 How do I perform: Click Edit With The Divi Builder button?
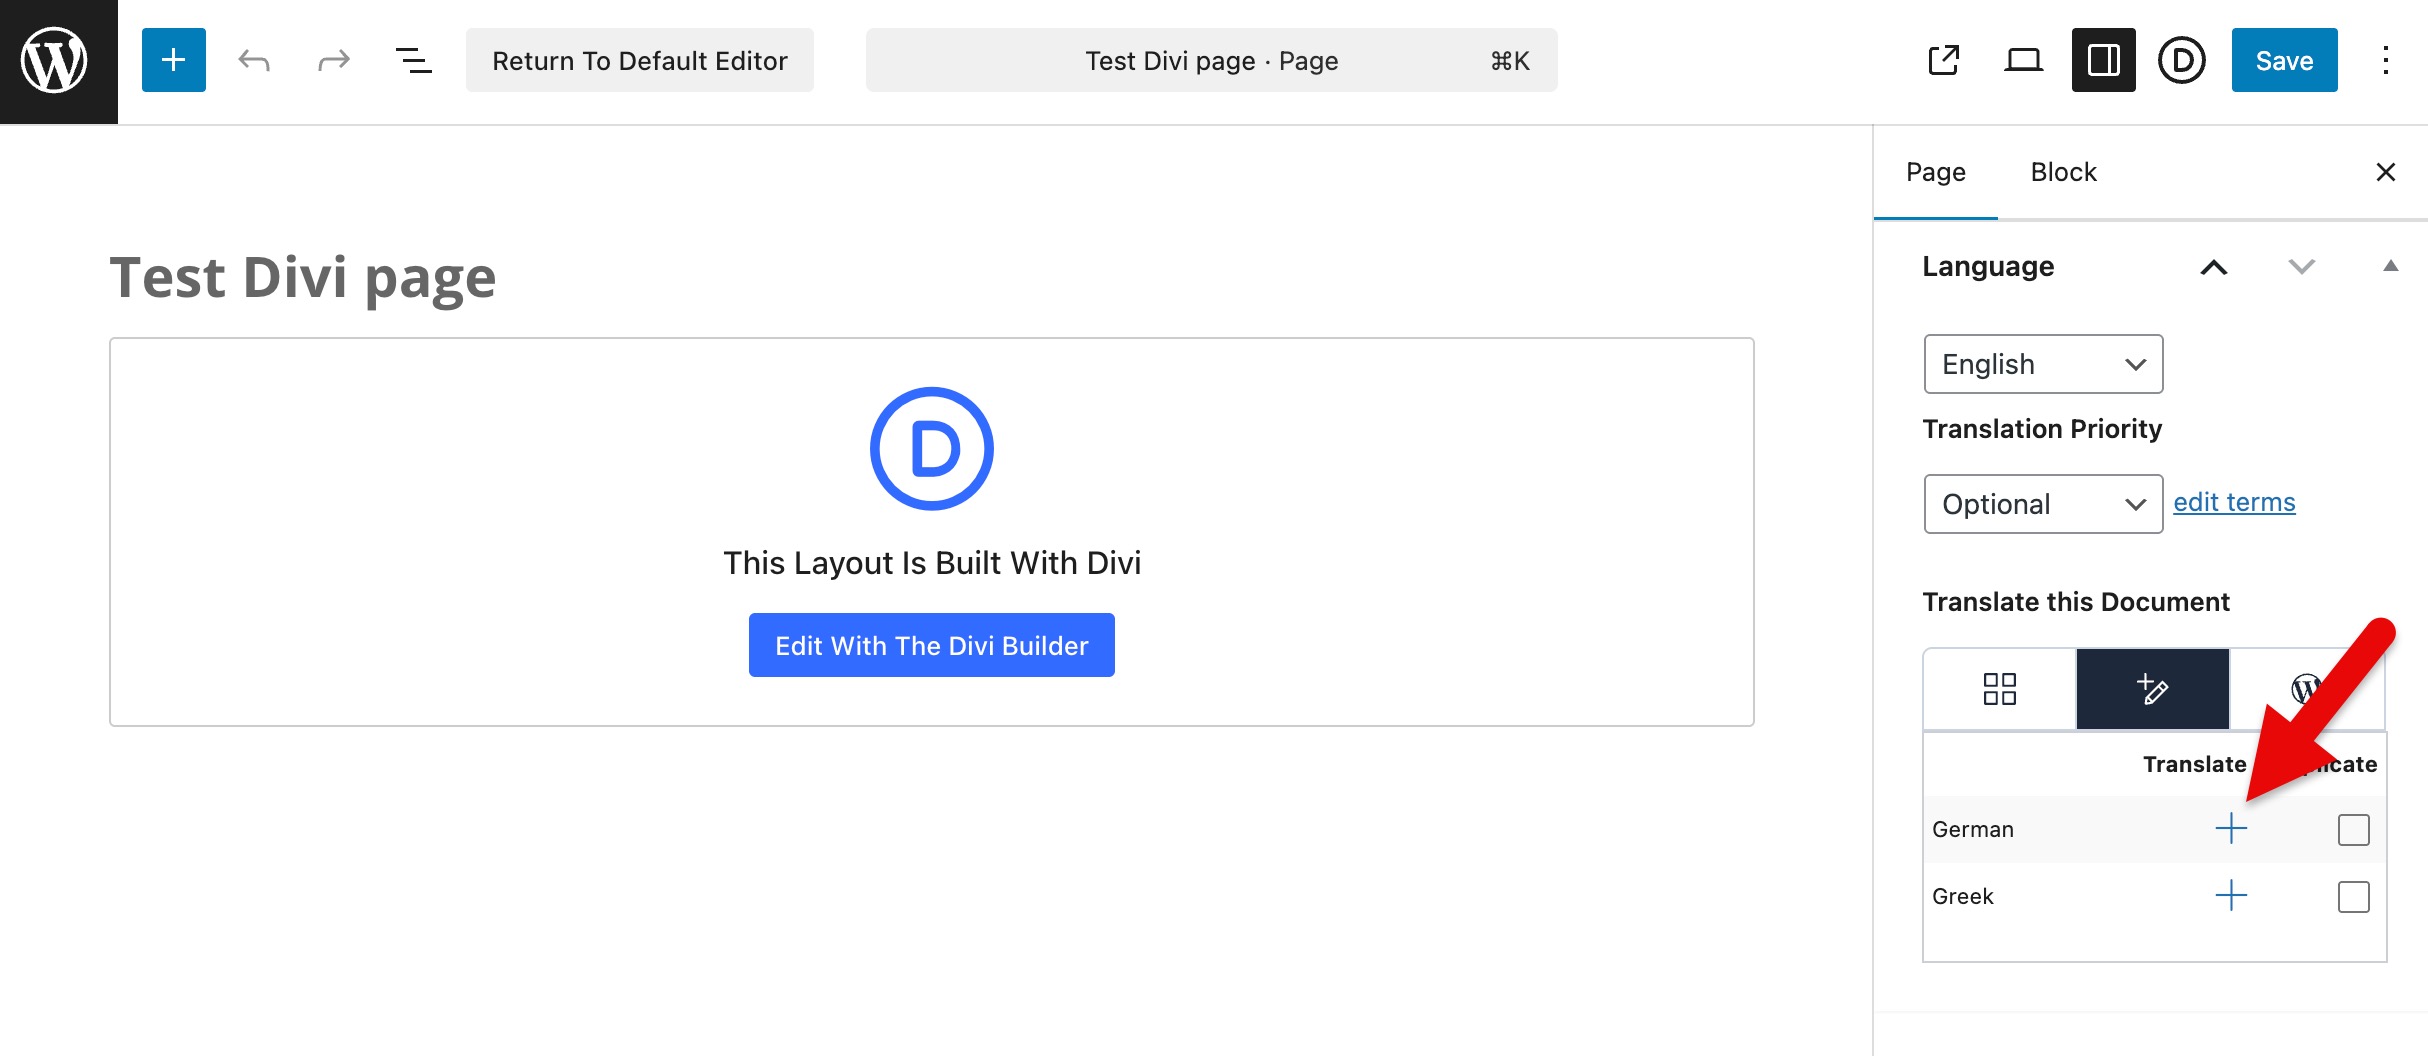pos(931,646)
